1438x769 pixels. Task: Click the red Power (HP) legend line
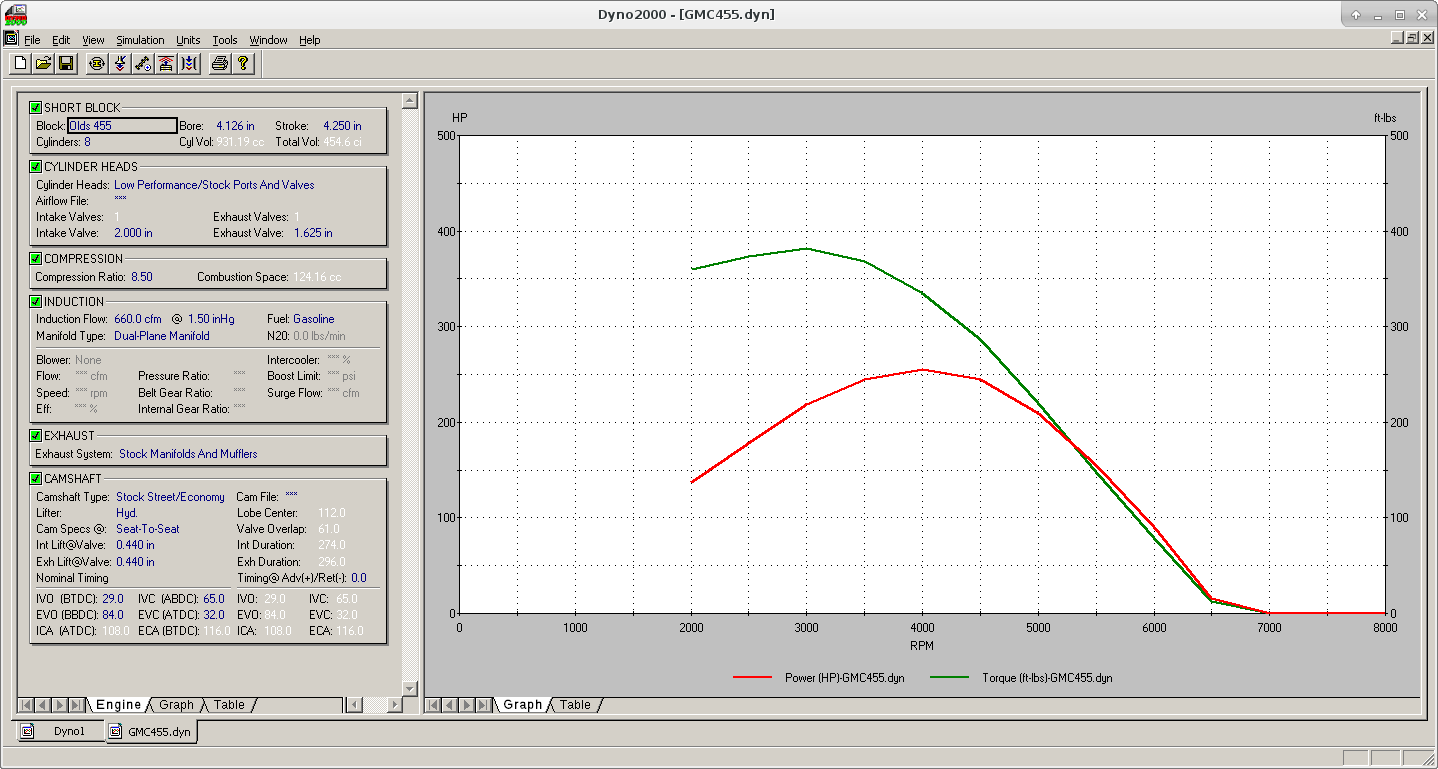[753, 678]
